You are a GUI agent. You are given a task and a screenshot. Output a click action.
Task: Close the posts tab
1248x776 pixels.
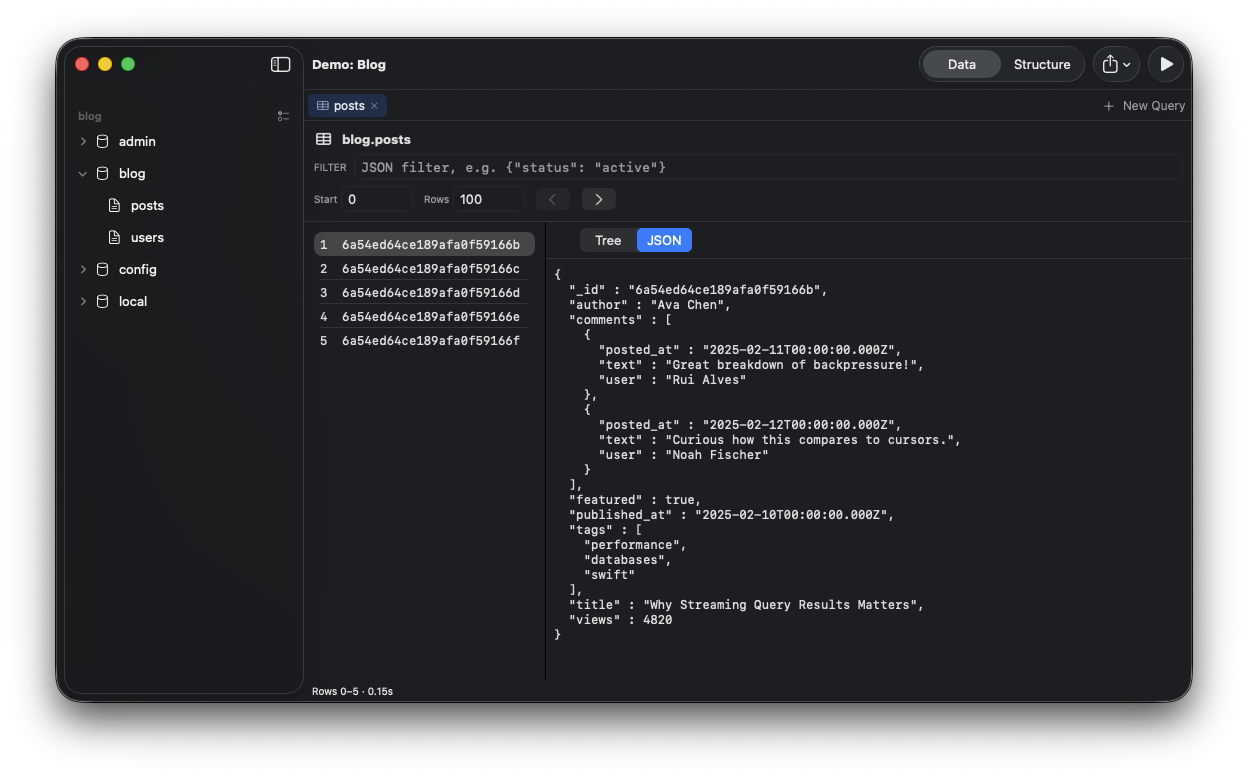(374, 106)
